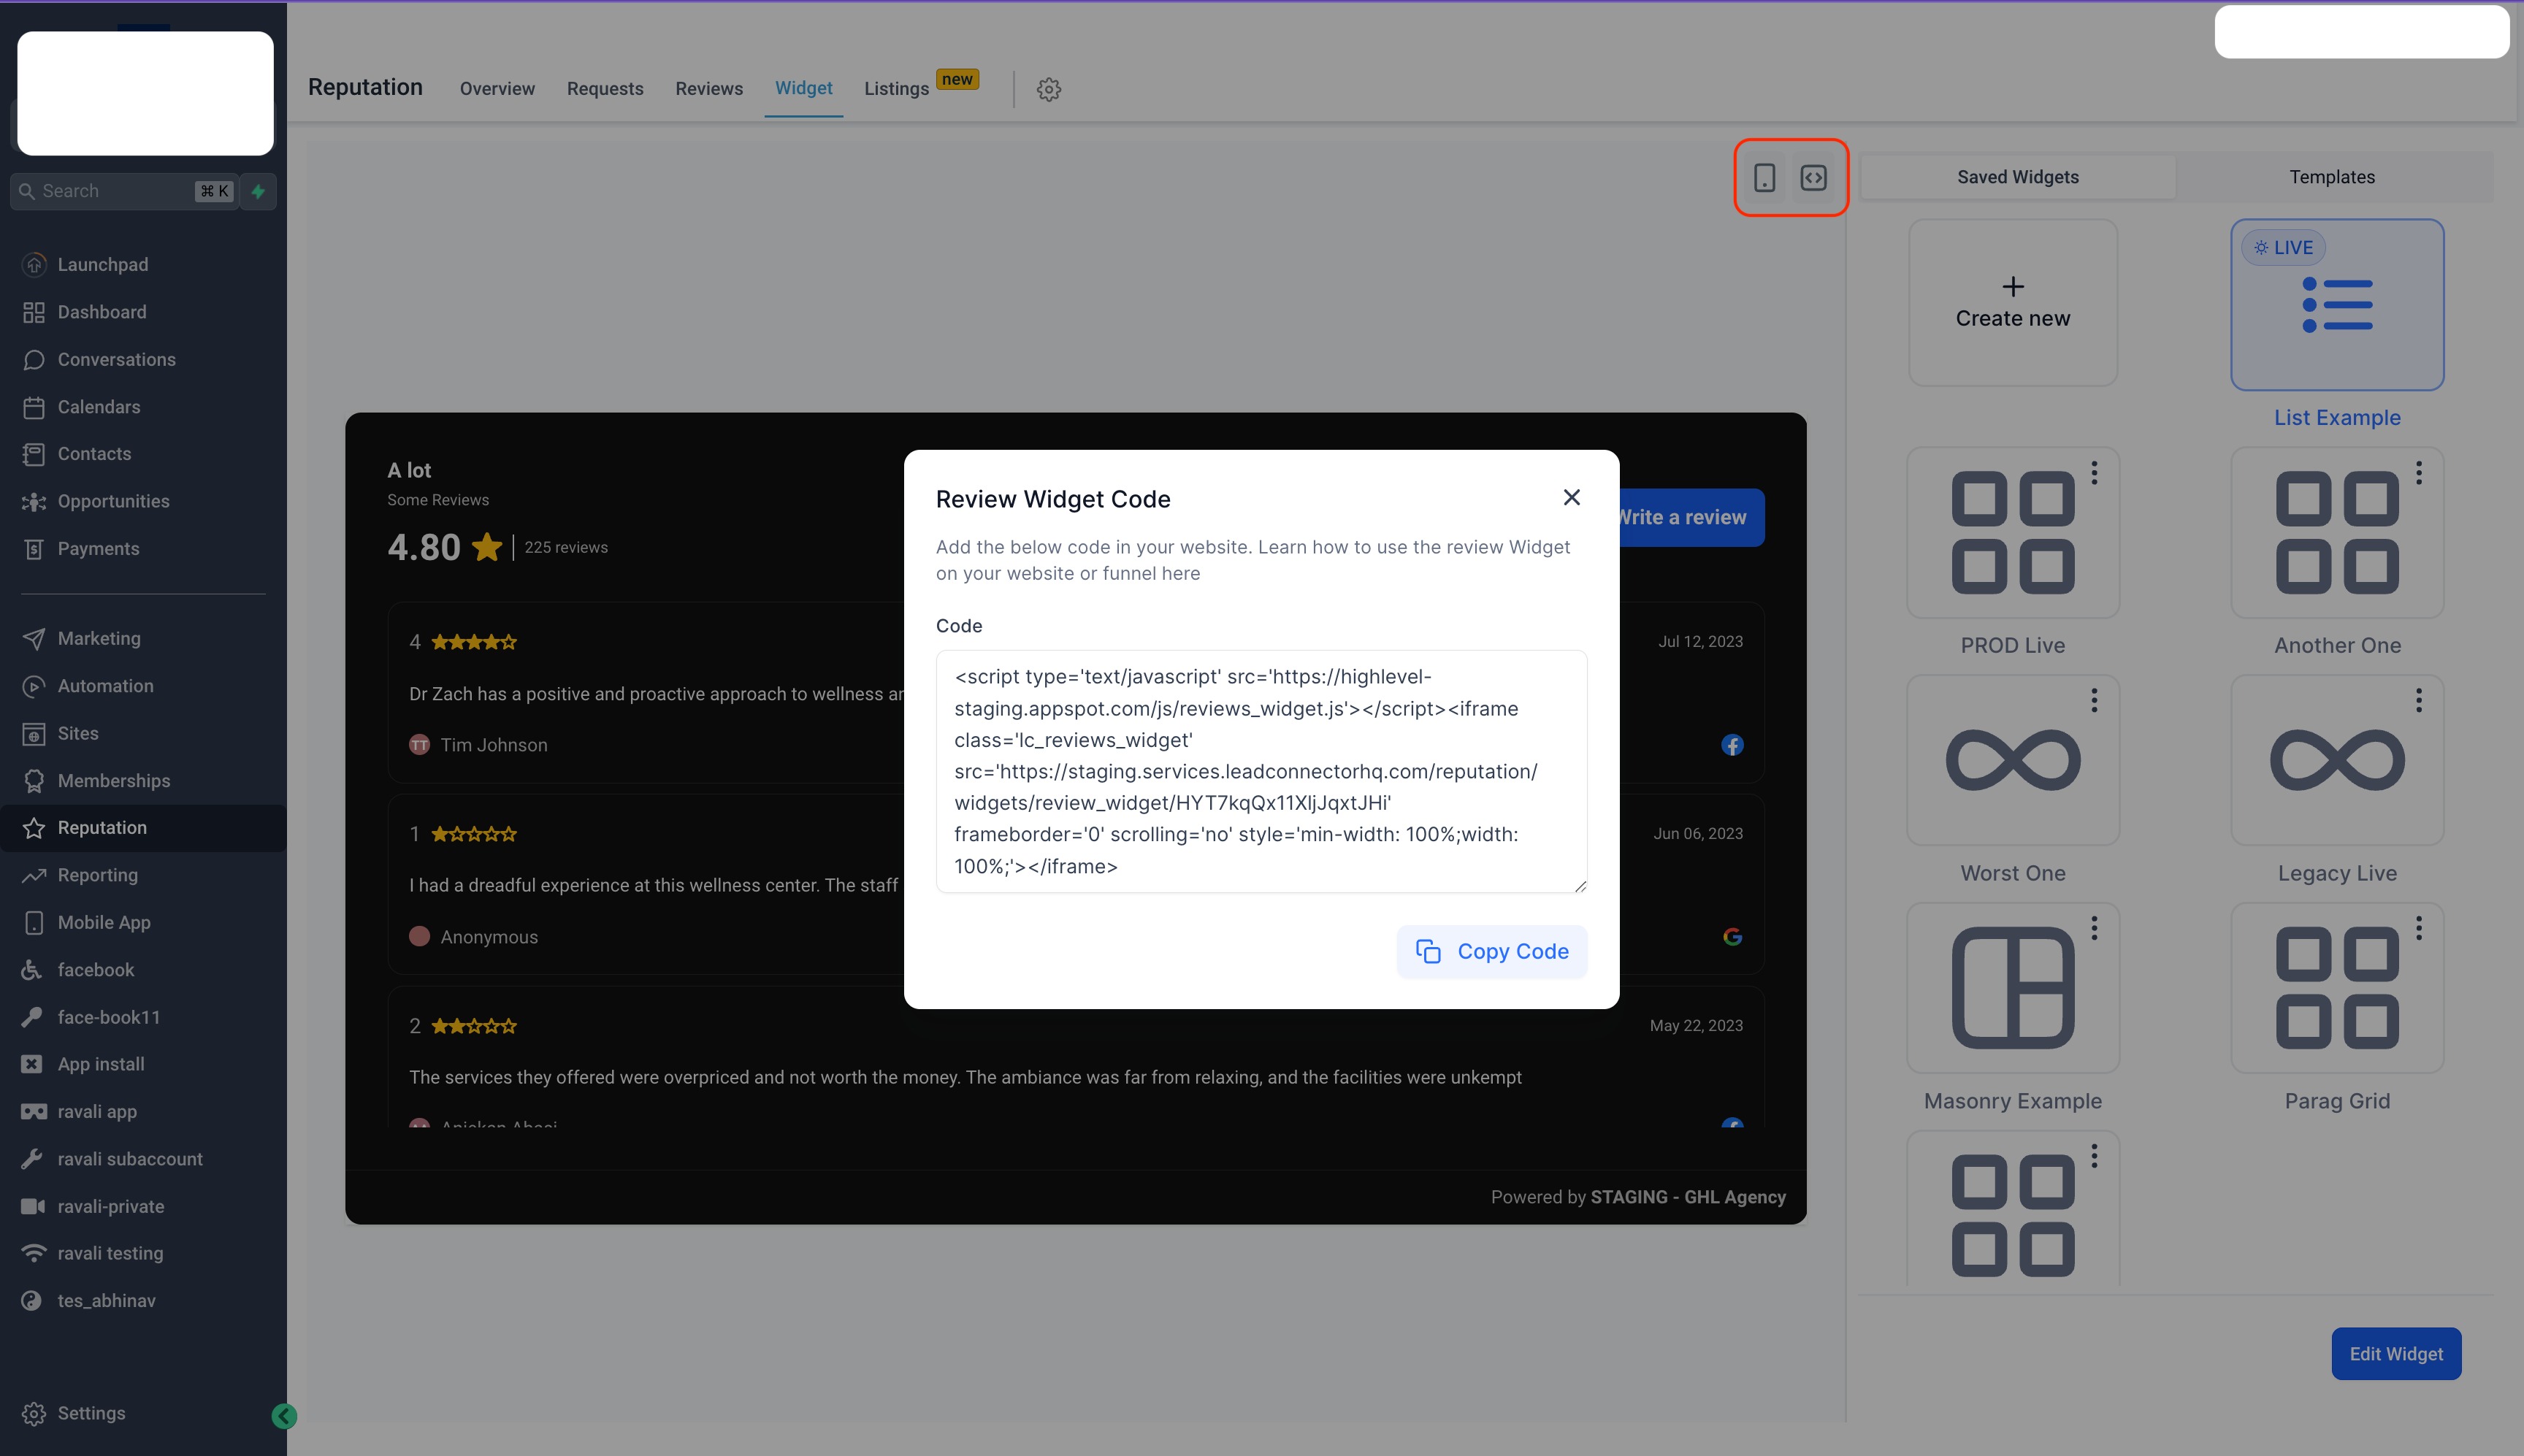
Task: Open Automation in sidebar
Action: tap(105, 686)
